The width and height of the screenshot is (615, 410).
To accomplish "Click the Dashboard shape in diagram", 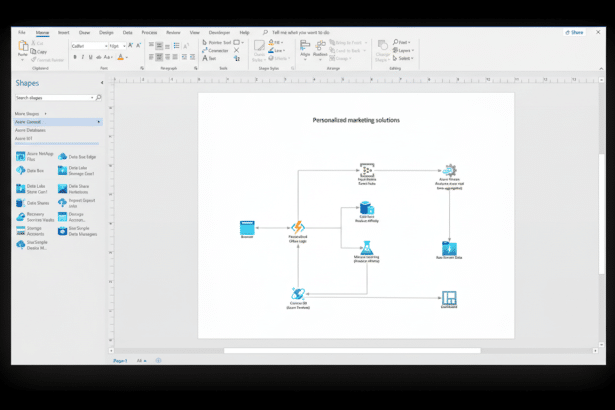I will (x=449, y=298).
